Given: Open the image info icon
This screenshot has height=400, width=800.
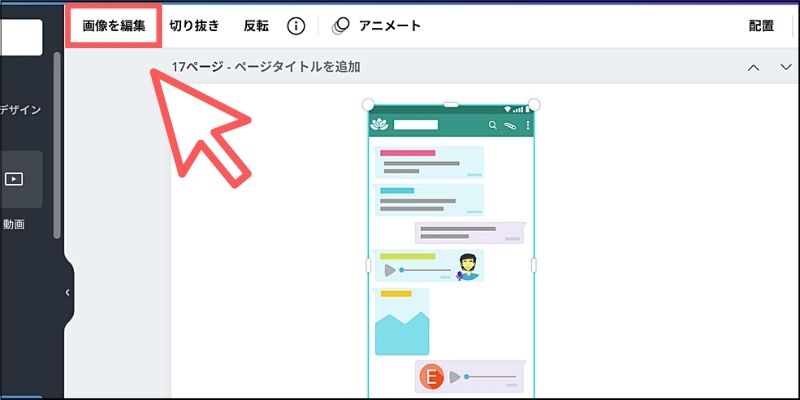Looking at the screenshot, I should tap(296, 26).
